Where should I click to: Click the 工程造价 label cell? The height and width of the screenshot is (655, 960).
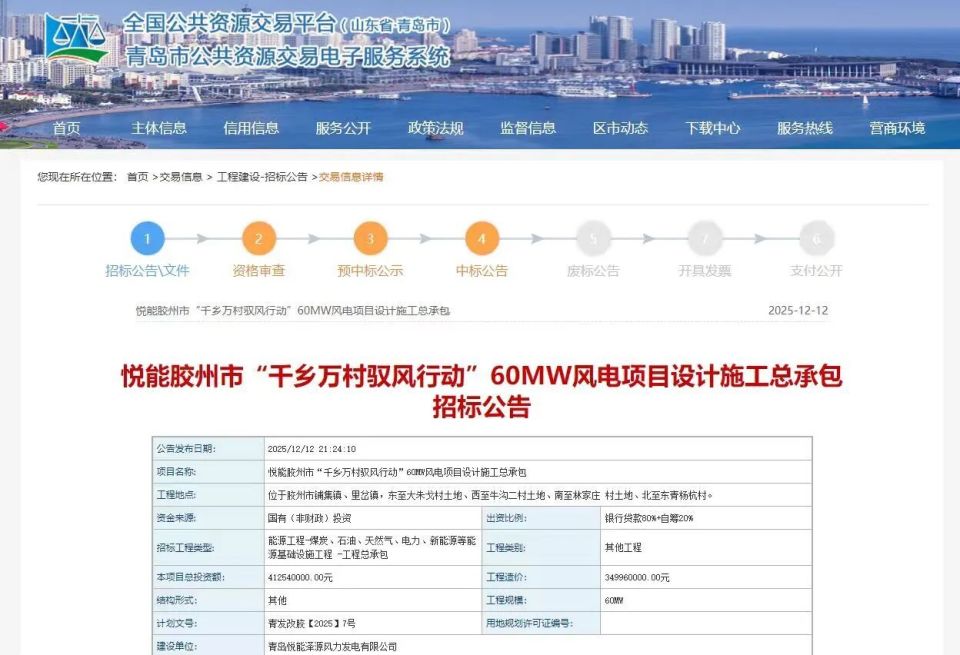[x=541, y=577]
